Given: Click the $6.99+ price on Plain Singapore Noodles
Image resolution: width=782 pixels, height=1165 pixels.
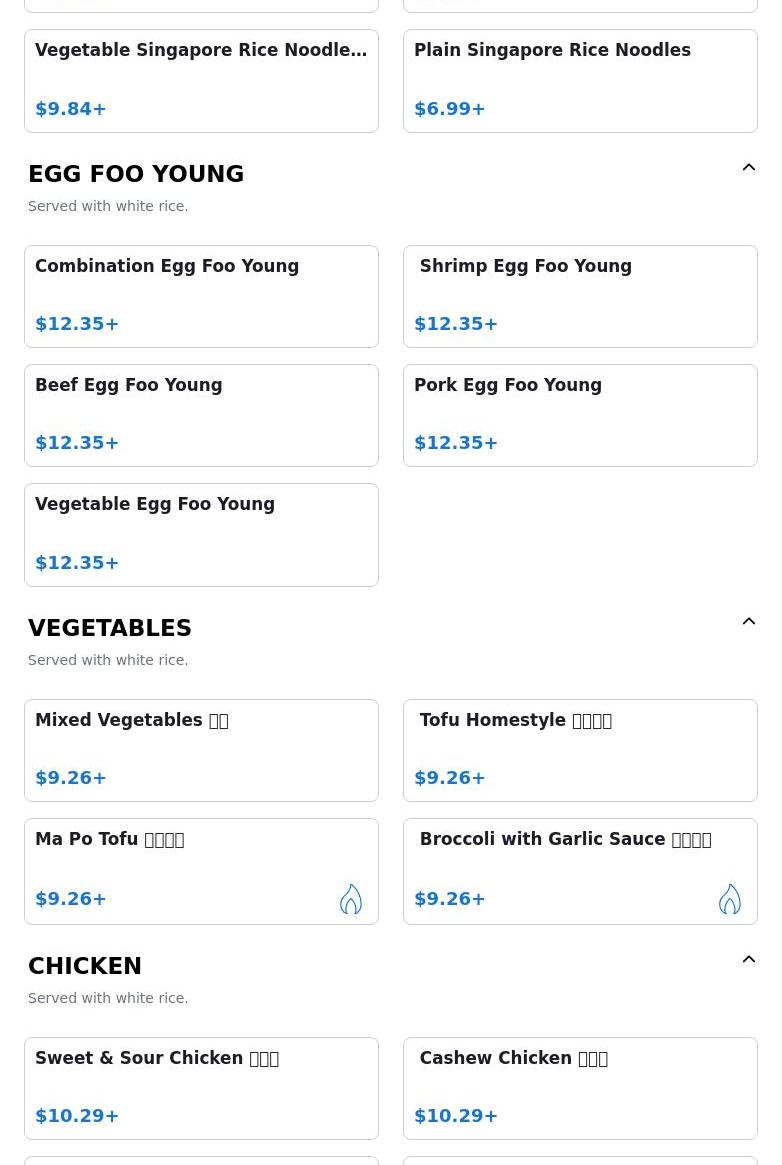Looking at the screenshot, I should coord(450,109).
